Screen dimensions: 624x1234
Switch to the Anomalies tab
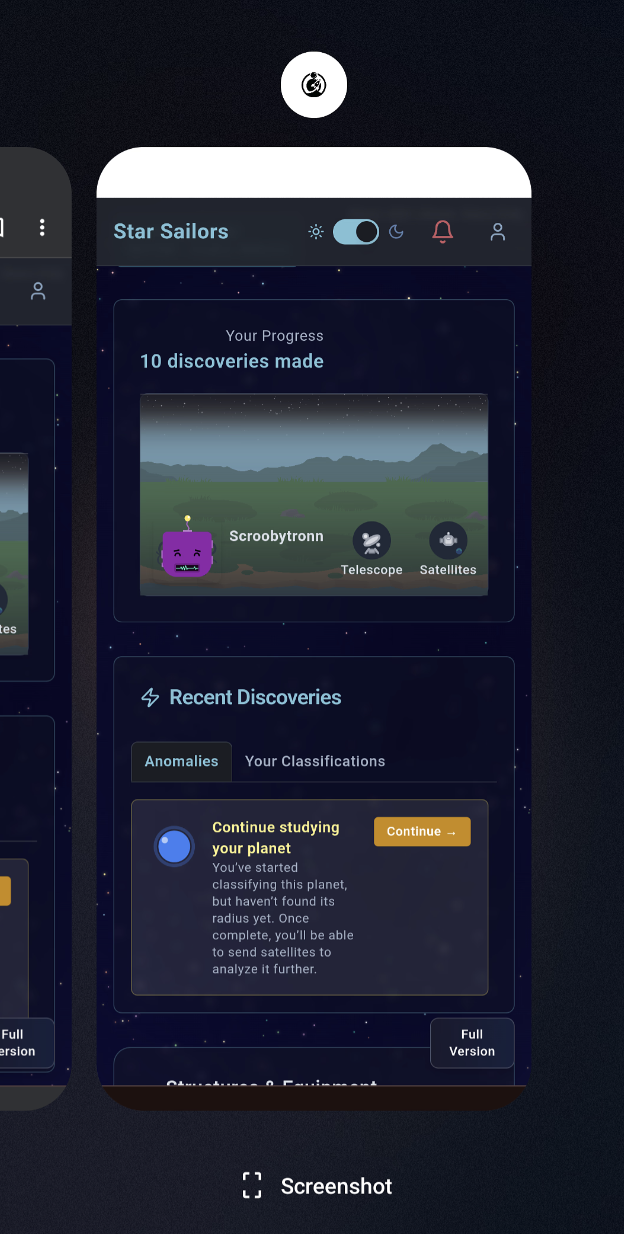(181, 761)
